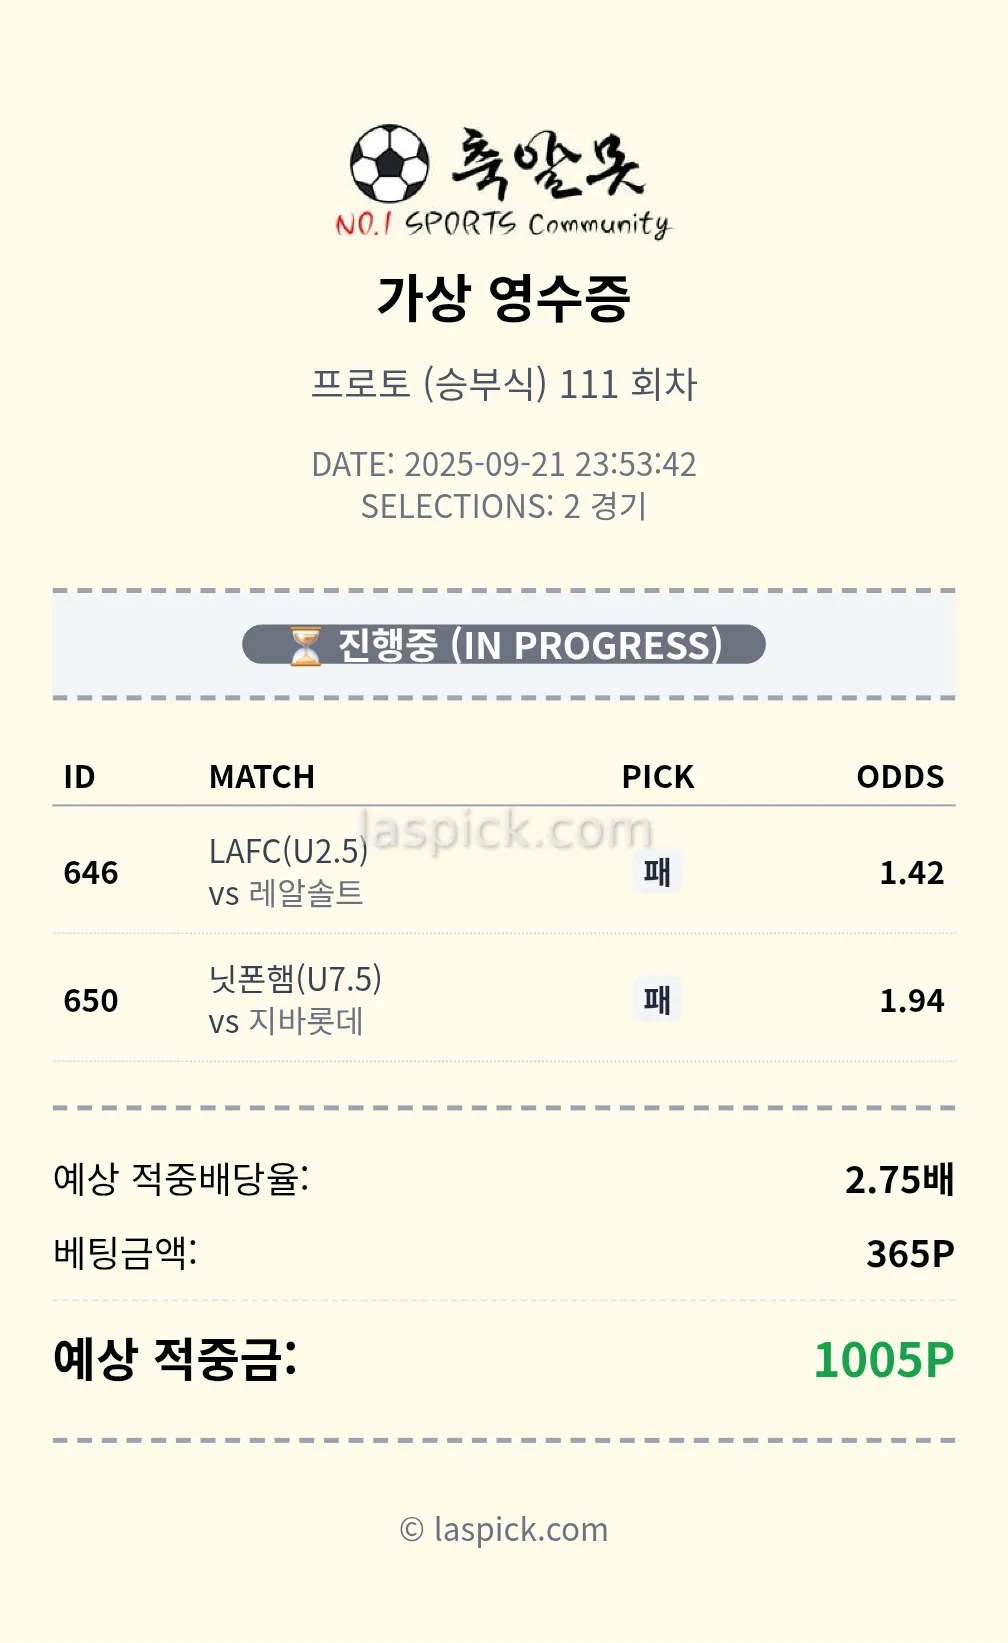The width and height of the screenshot is (1008, 1643).
Task: Click the ODDS column header
Action: point(900,777)
